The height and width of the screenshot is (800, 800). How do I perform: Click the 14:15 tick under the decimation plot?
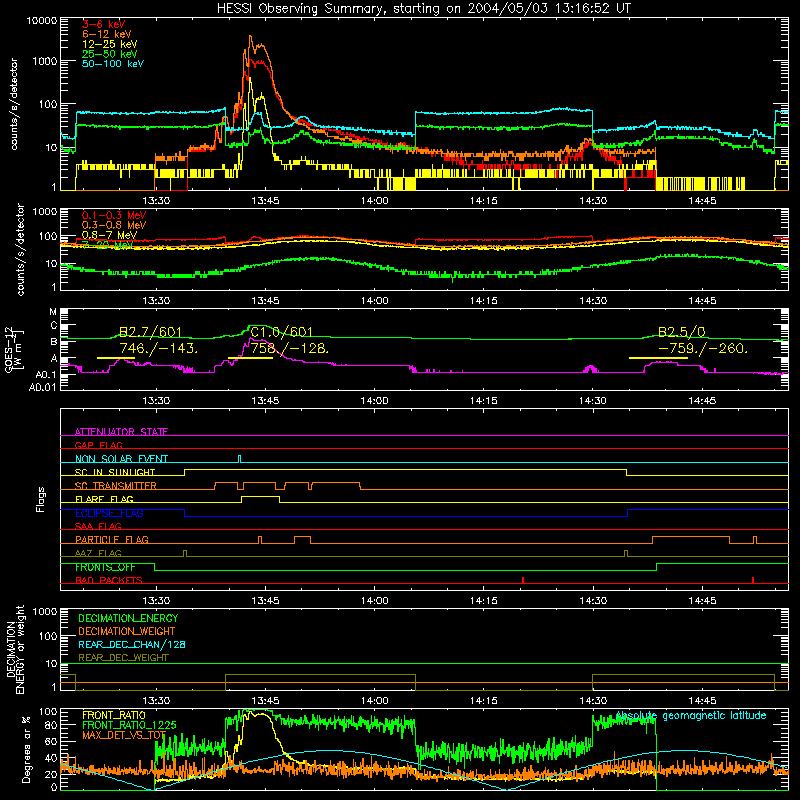[484, 701]
